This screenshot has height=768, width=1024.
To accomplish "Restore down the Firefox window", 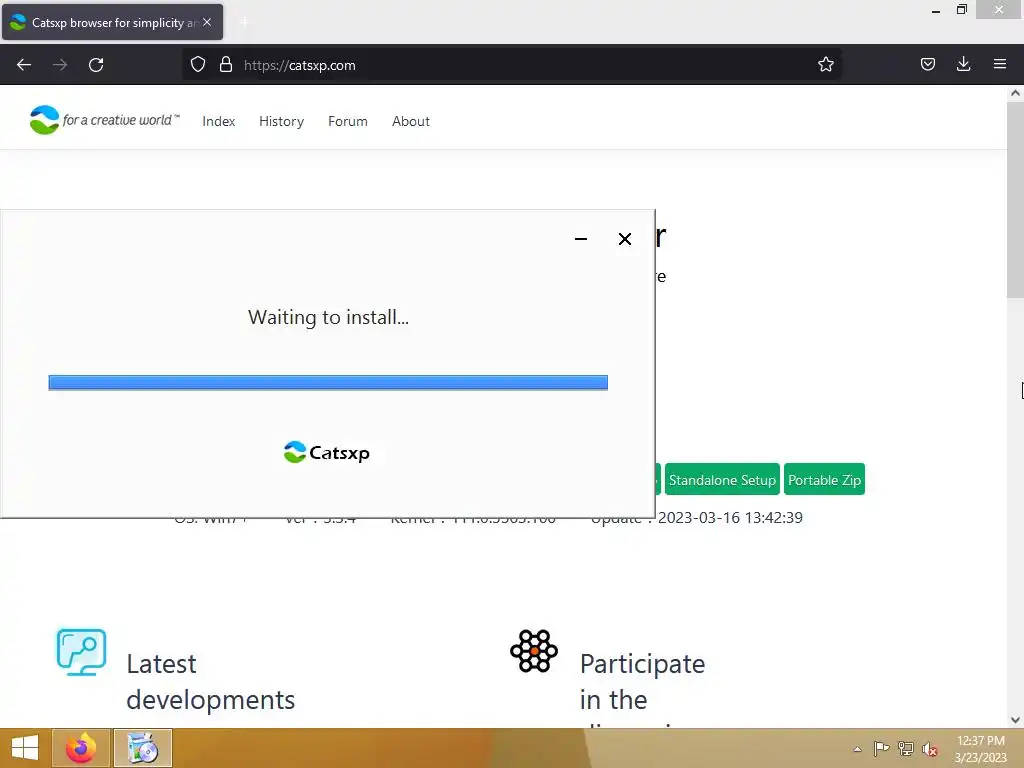I will 961,10.
